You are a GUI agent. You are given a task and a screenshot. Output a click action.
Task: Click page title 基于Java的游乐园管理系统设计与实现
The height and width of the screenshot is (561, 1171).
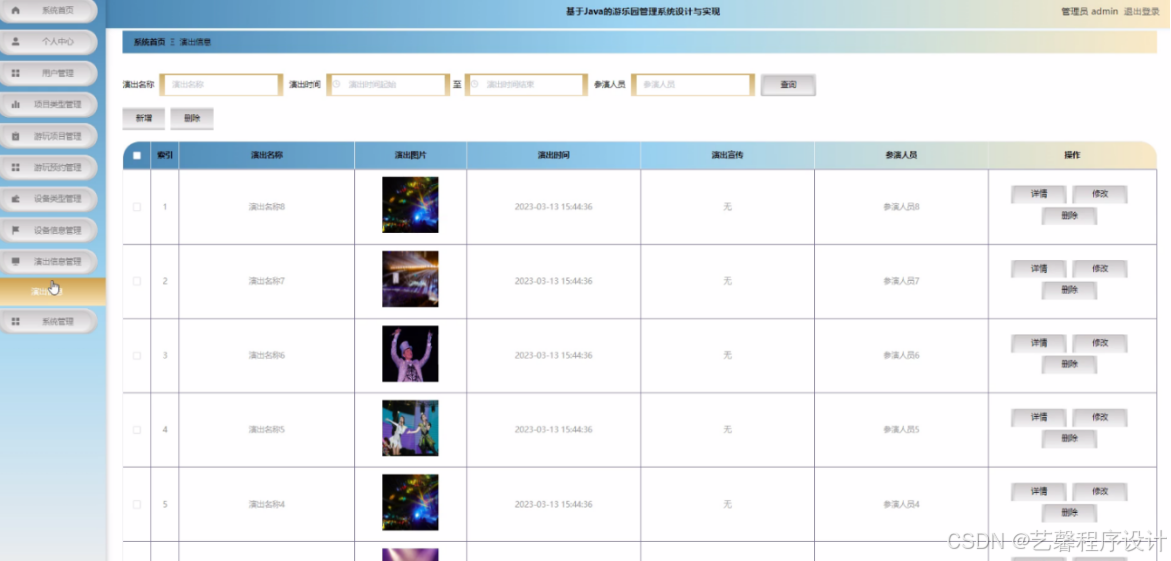pos(643,11)
